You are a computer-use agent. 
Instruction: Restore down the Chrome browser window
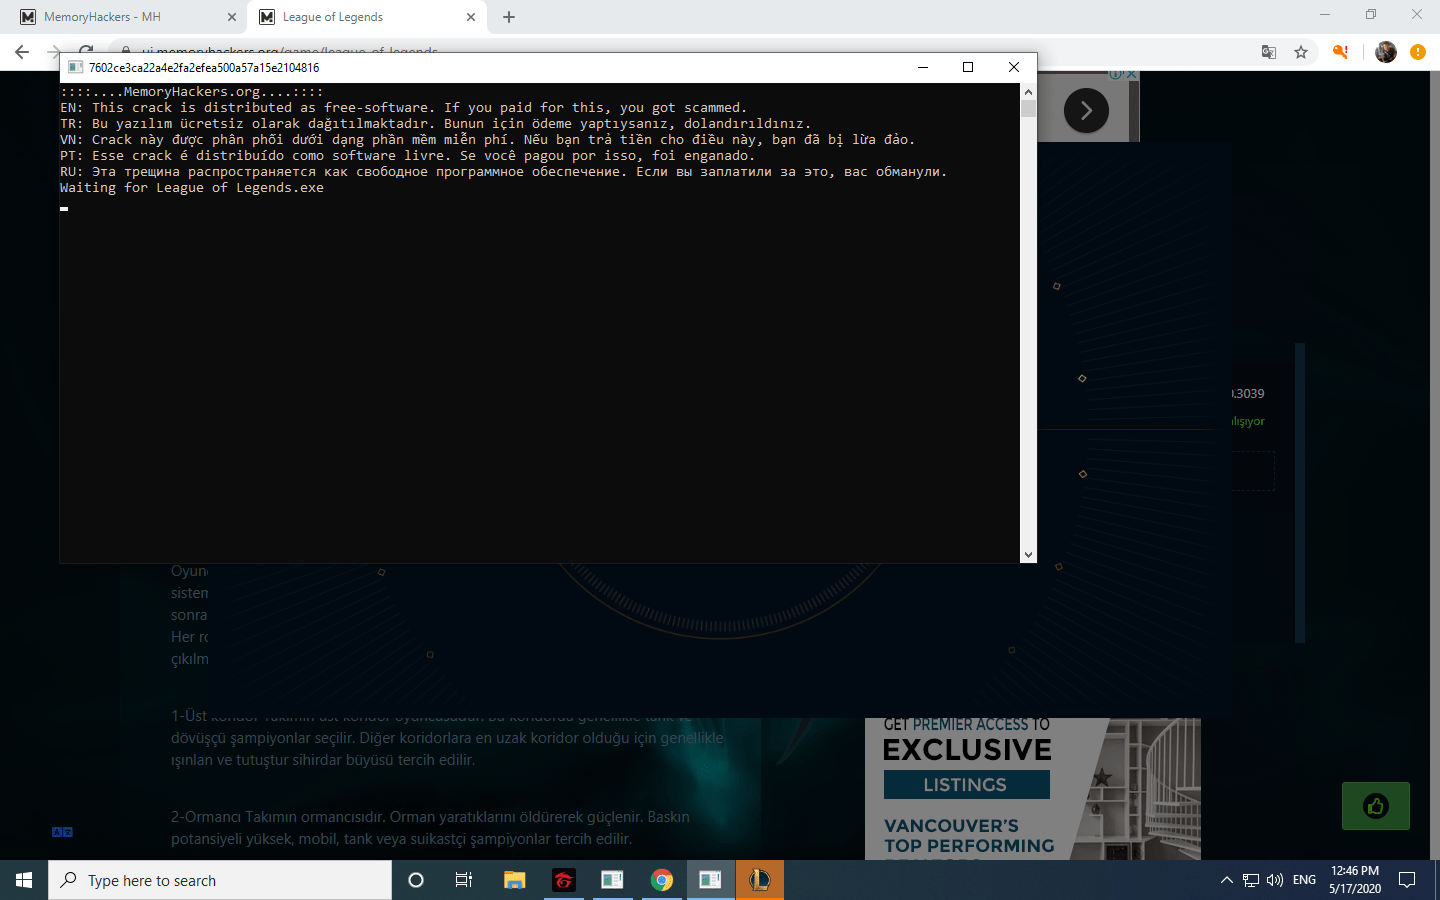click(1371, 15)
